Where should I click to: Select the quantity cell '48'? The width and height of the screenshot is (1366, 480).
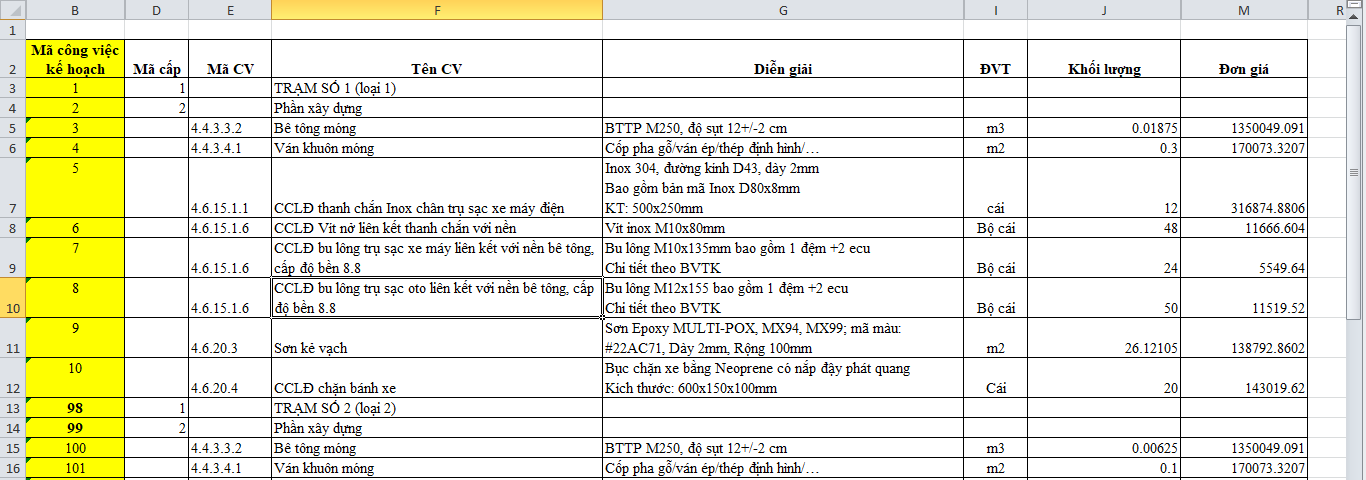pyautogui.click(x=1104, y=228)
